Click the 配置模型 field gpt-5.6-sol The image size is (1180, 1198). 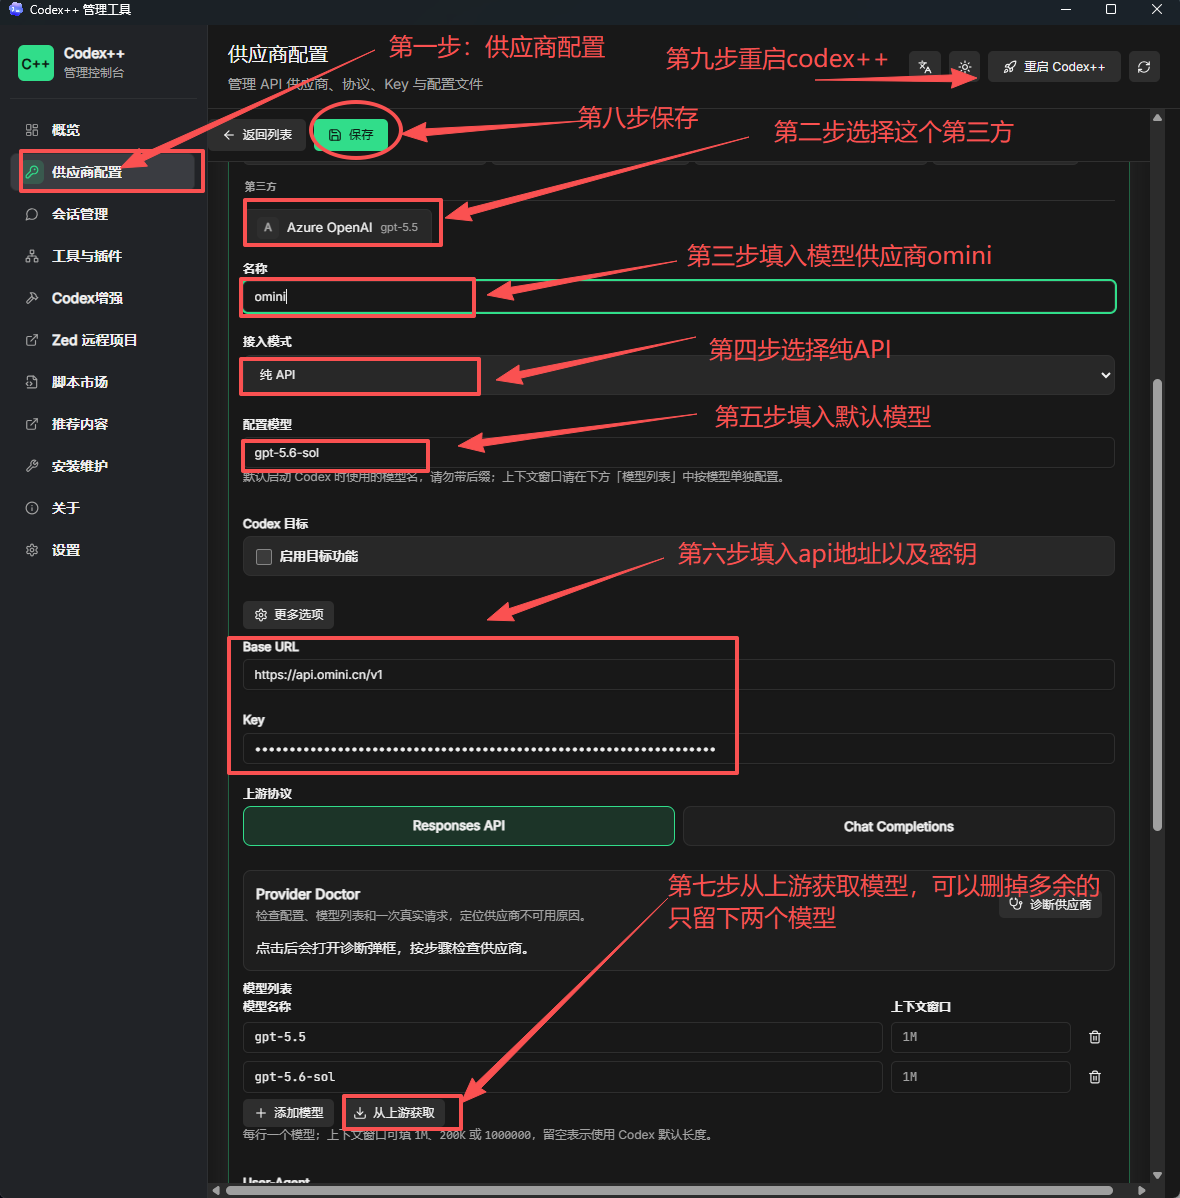(x=679, y=452)
